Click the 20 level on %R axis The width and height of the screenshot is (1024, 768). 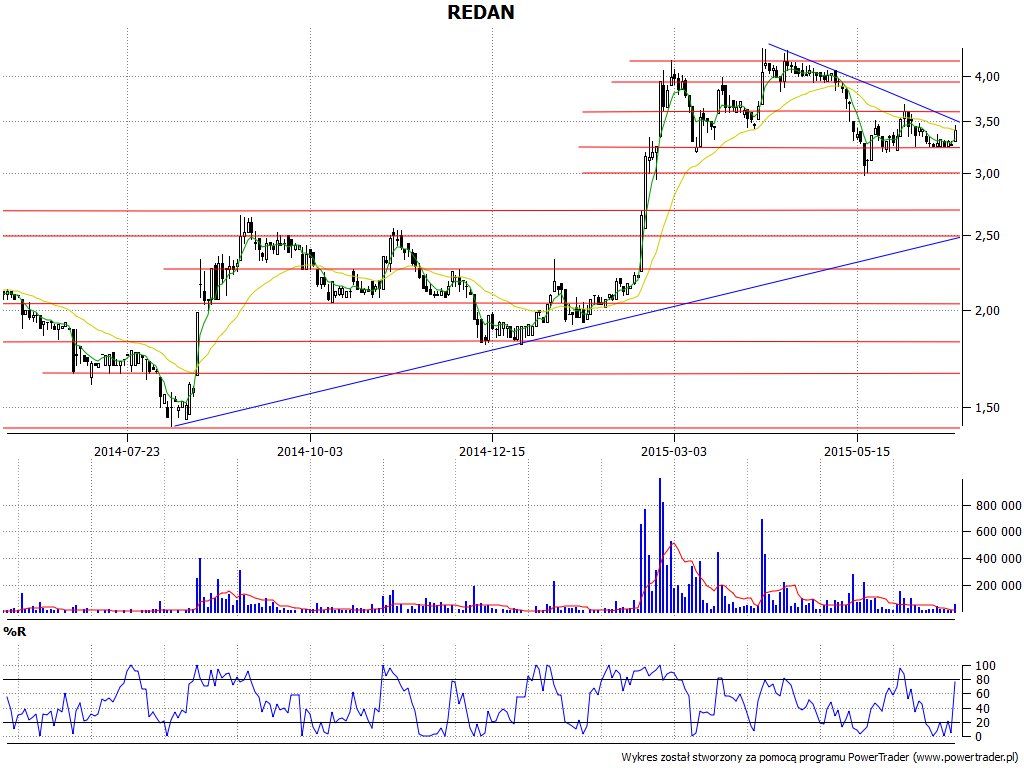click(982, 722)
